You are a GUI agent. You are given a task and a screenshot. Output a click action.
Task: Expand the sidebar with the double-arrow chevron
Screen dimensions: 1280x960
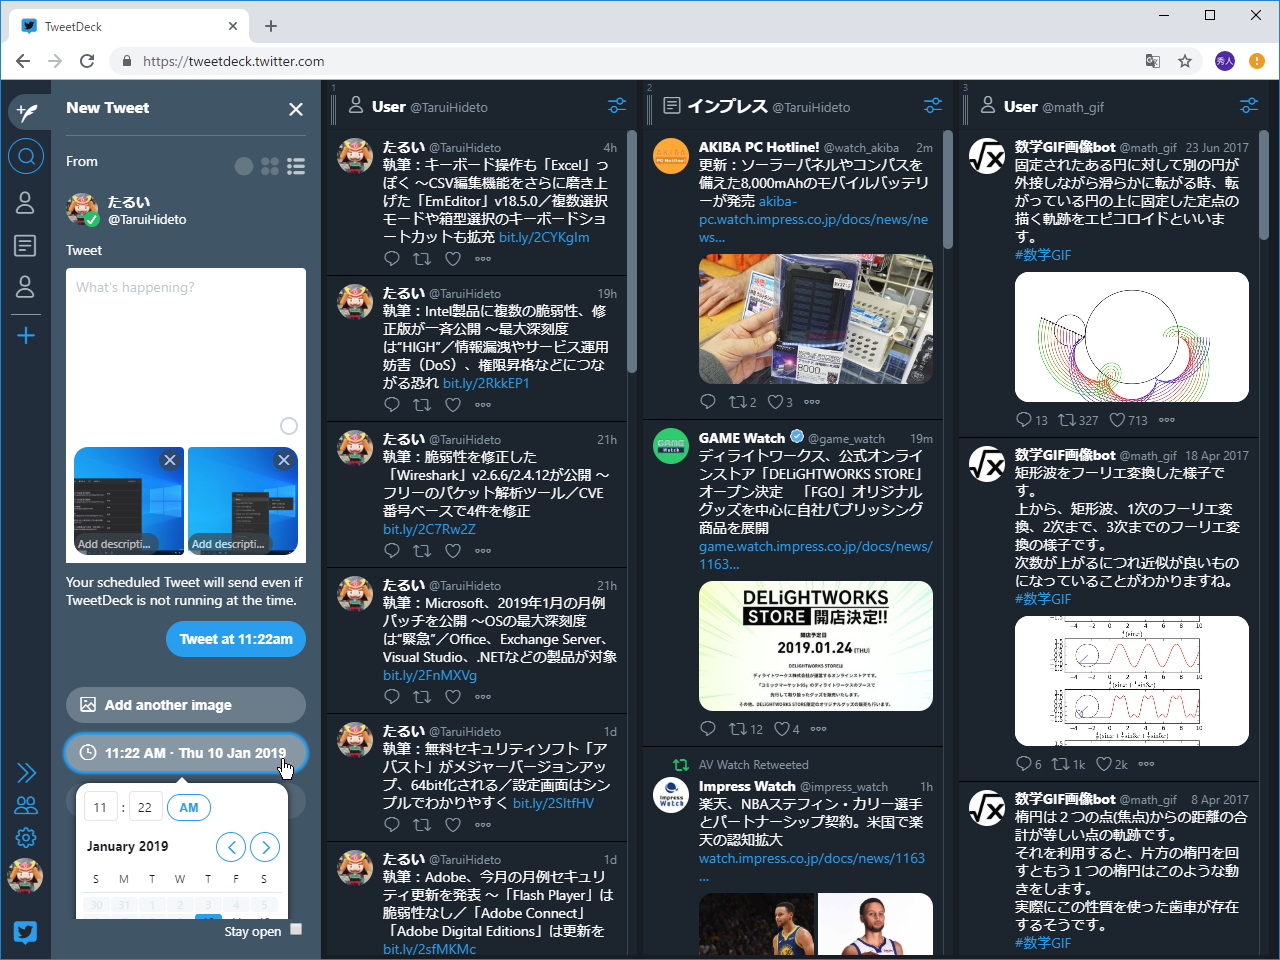26,772
